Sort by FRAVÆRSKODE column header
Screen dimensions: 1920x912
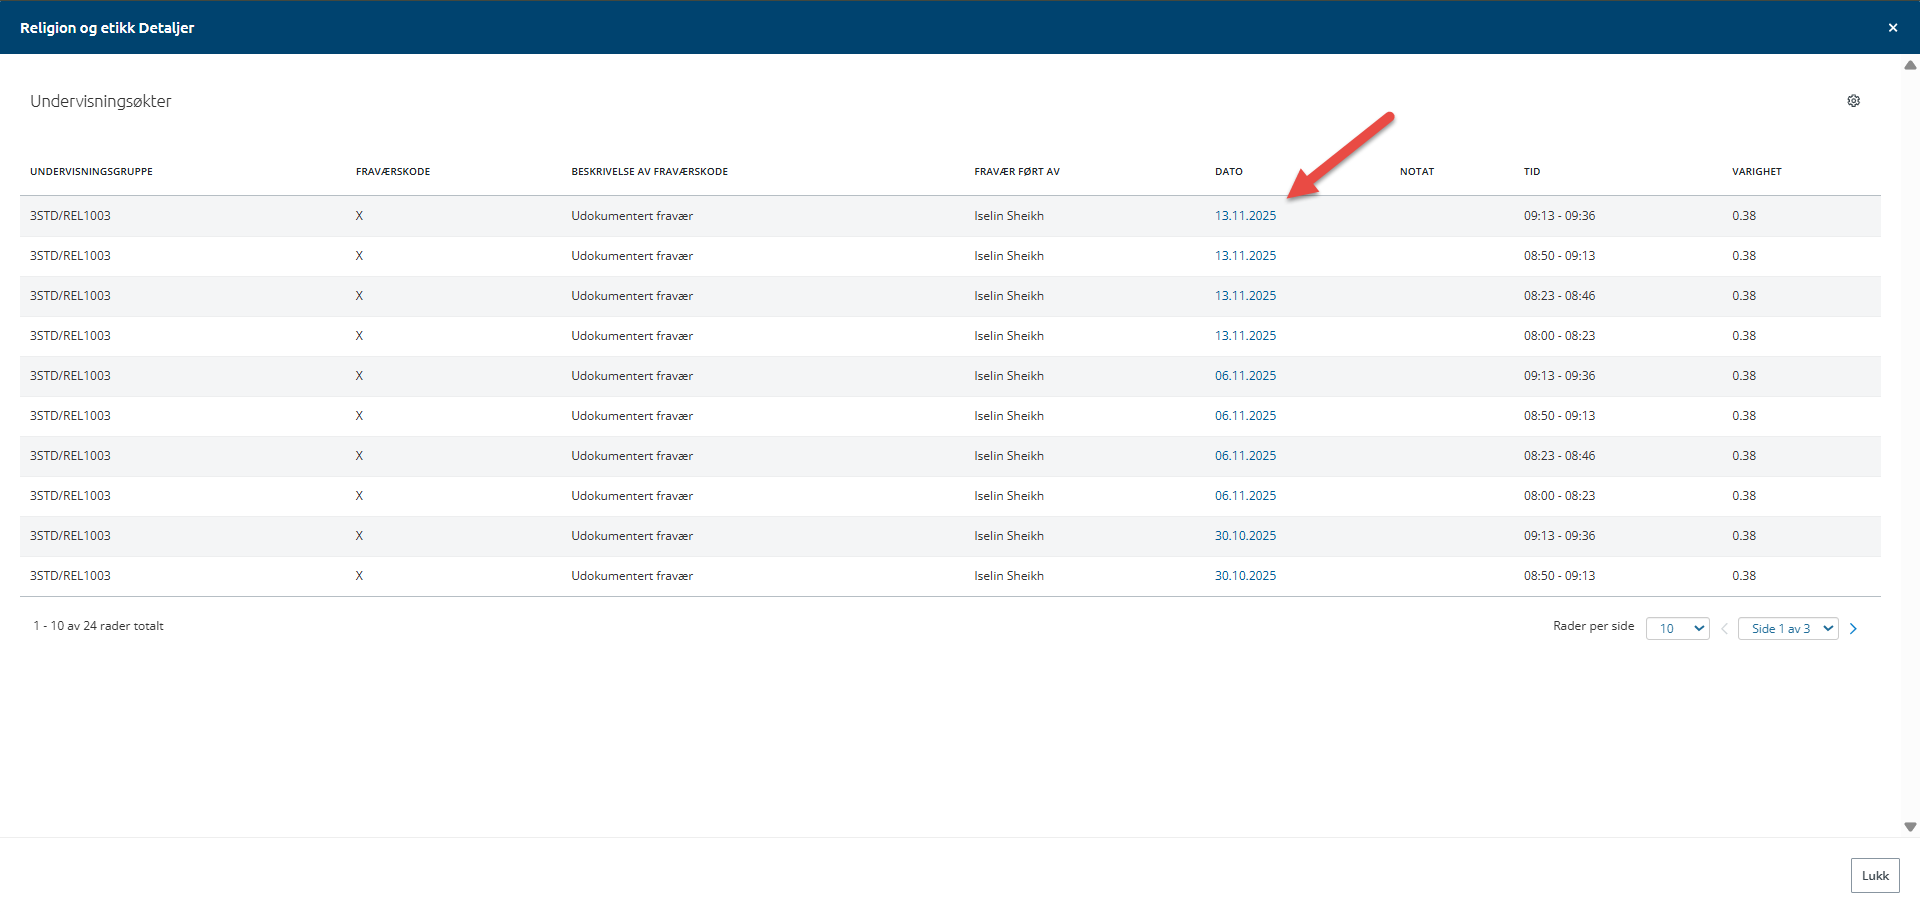pos(393,172)
